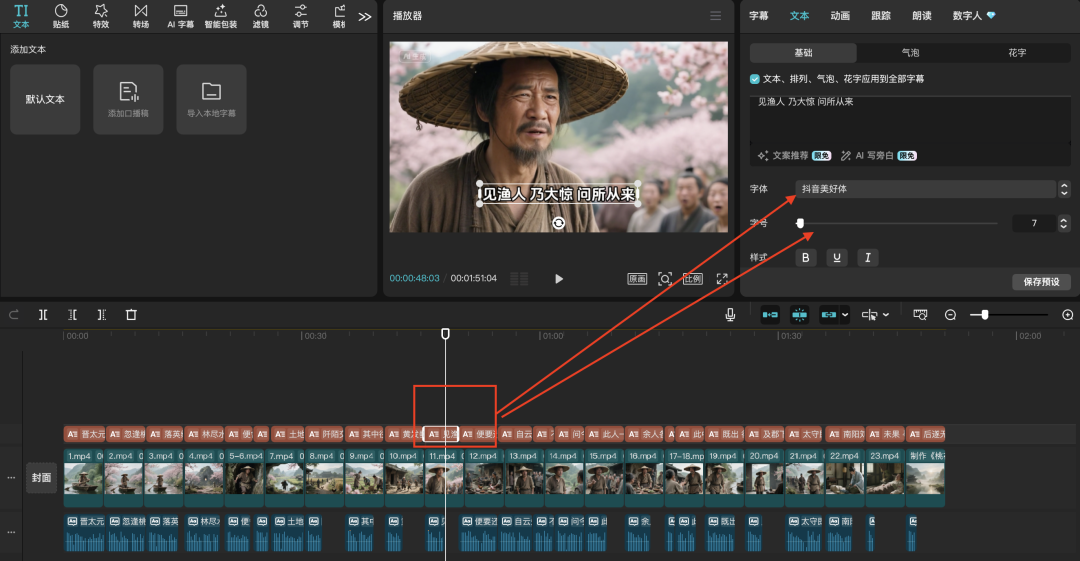Click the subtitle text input field

tap(910, 121)
